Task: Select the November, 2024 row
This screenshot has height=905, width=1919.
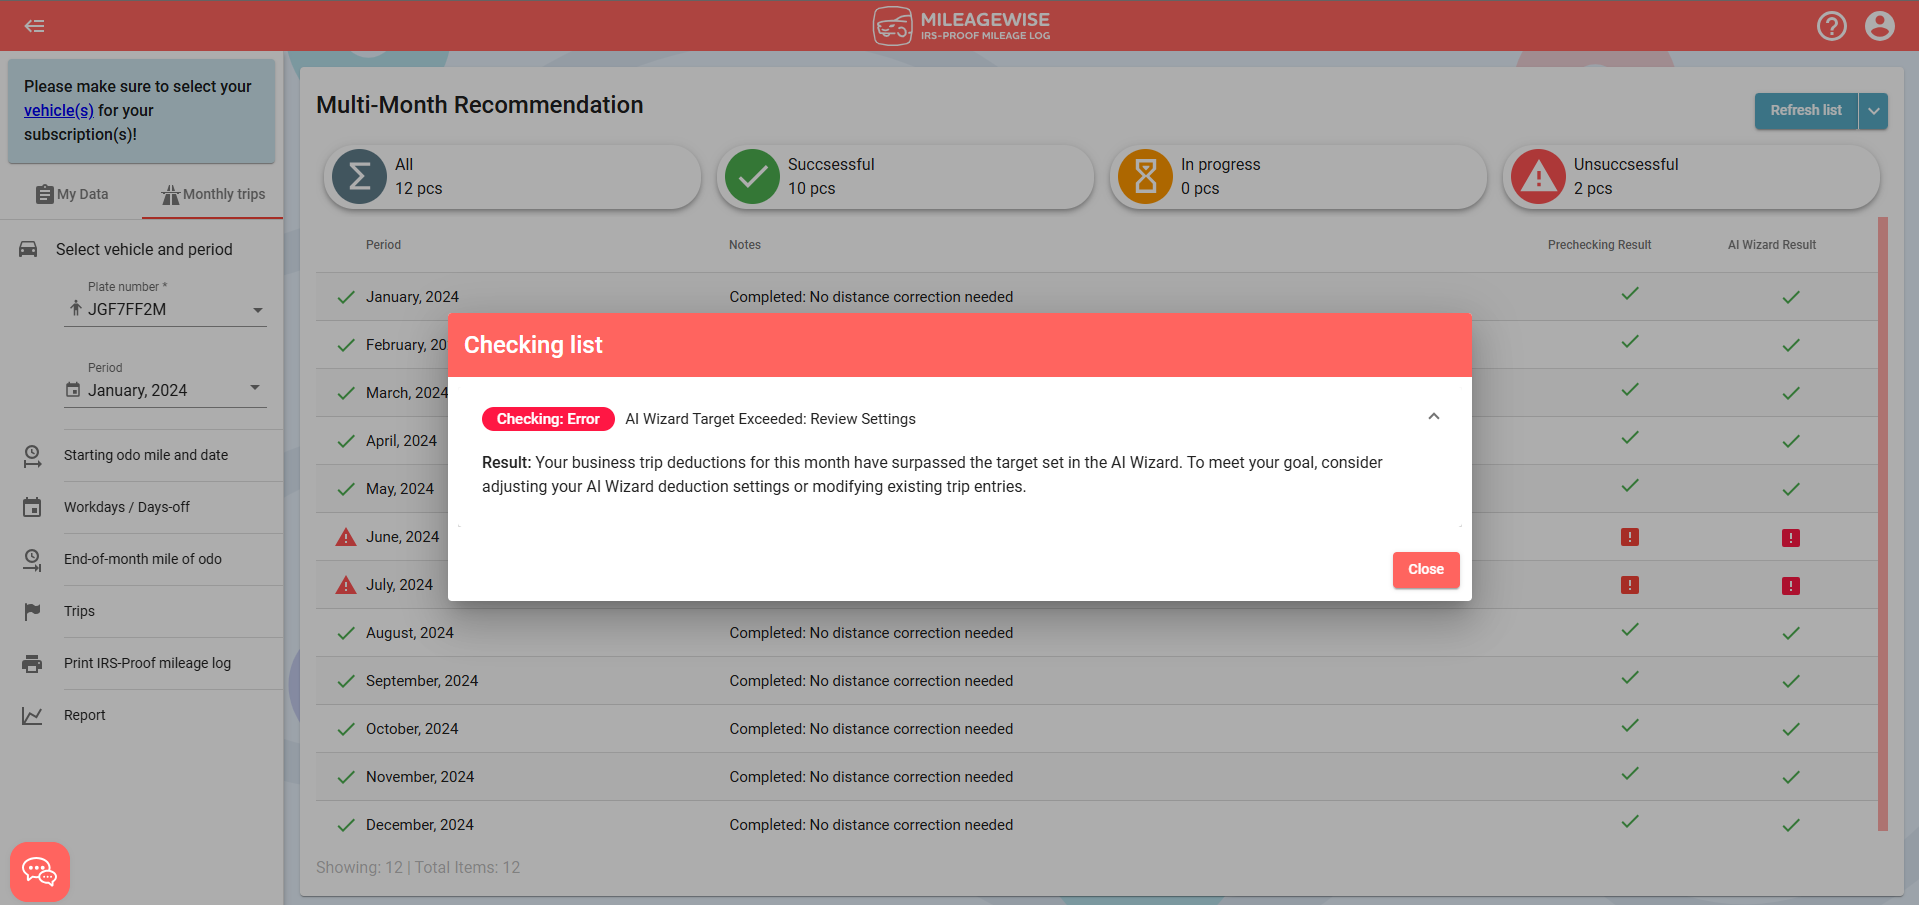Action: point(1096,777)
